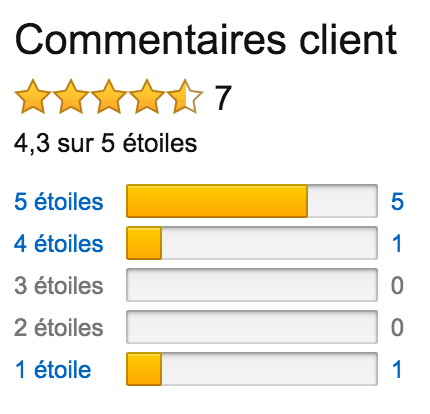Click the empty 3 étoiles bar
The width and height of the screenshot is (430, 414).
point(252,285)
